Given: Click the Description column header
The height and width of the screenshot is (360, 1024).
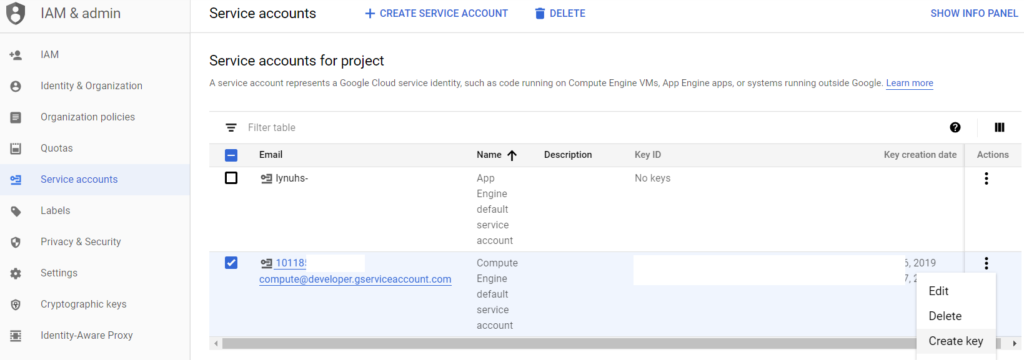Looking at the screenshot, I should (x=568, y=155).
